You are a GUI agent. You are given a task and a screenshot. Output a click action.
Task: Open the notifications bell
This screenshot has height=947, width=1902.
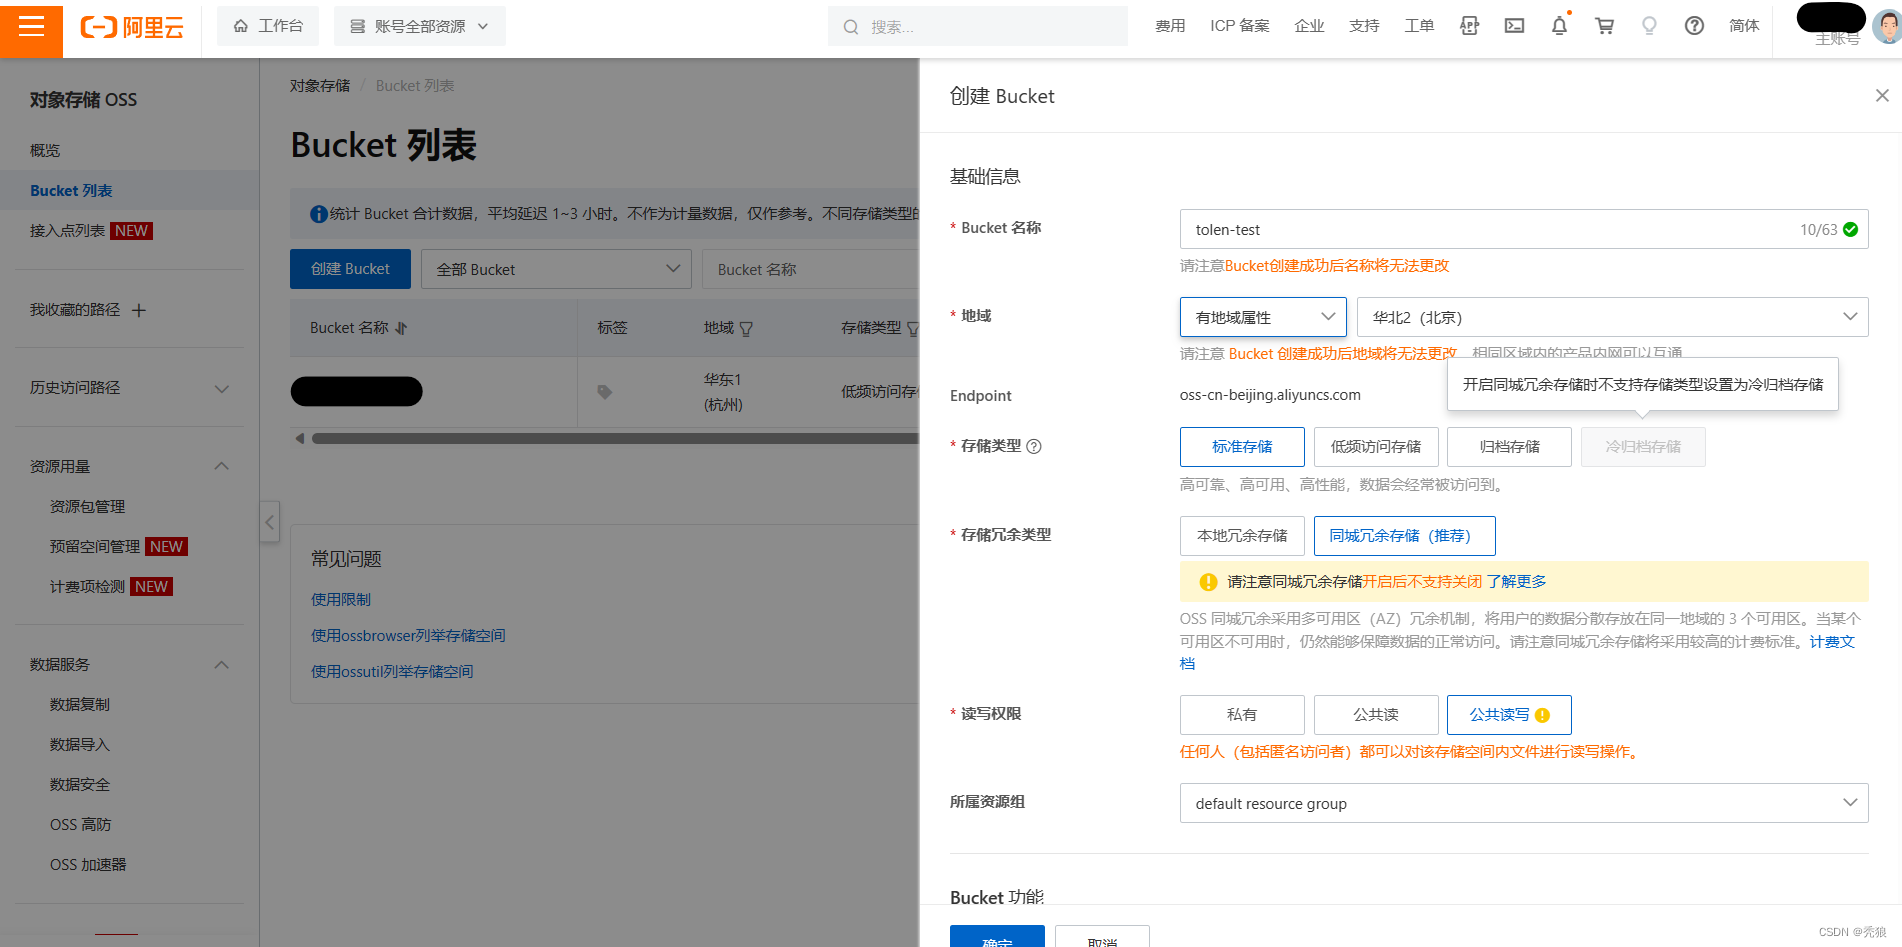pyautogui.click(x=1559, y=26)
